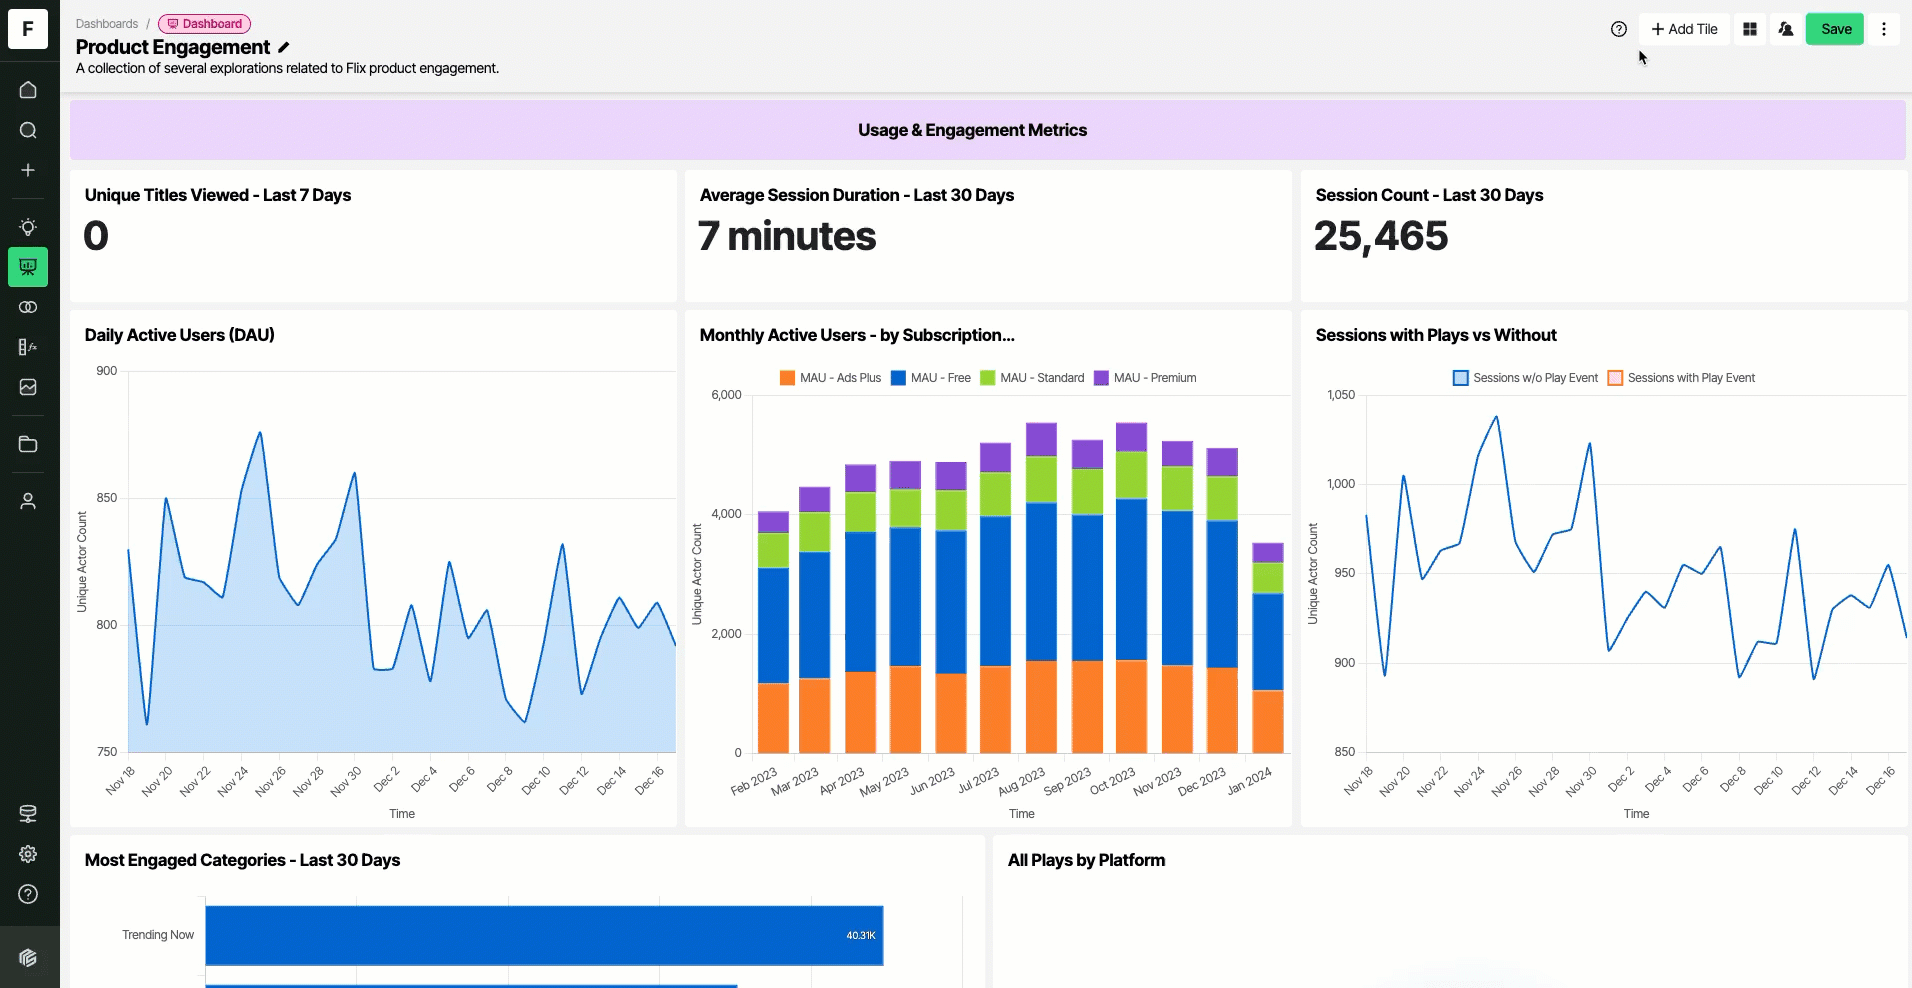Open All Plays by Platform tile title

(x=1086, y=860)
